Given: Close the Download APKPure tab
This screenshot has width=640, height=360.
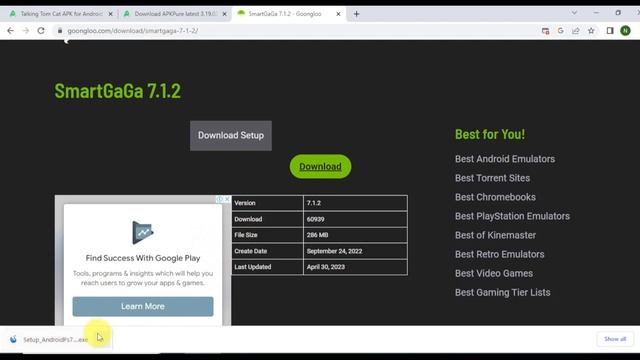Looking at the screenshot, I should tap(224, 14).
